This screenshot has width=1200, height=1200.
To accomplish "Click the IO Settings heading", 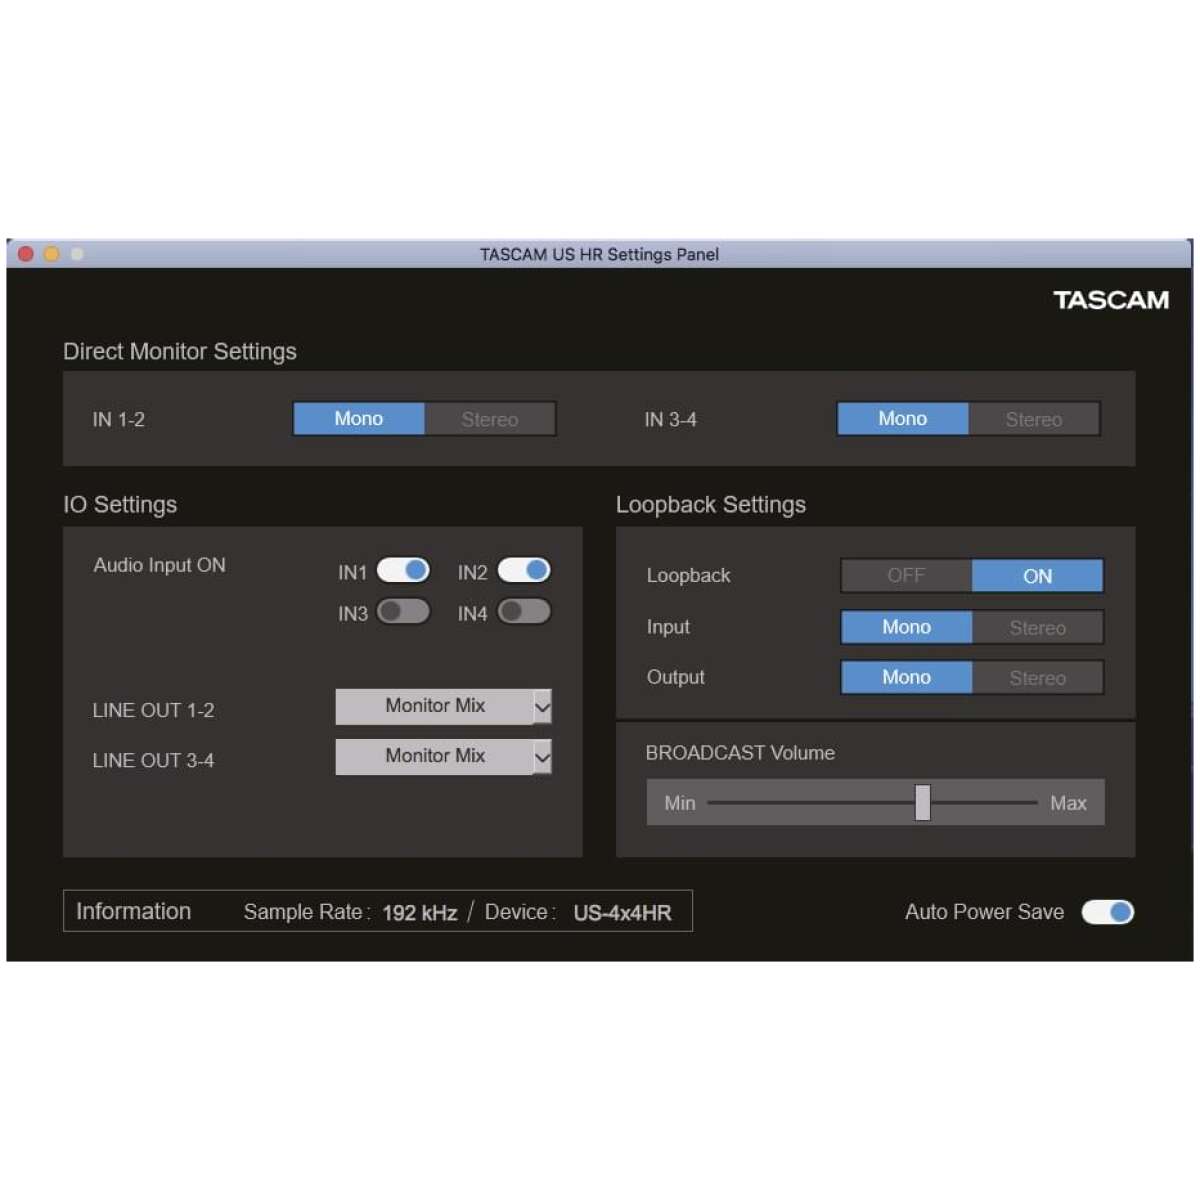I will click(x=120, y=505).
